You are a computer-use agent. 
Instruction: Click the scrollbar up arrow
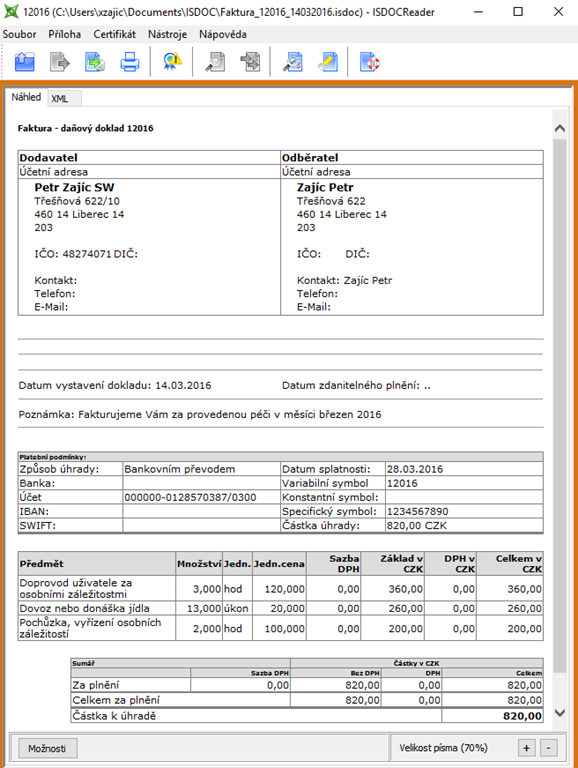pos(560,129)
